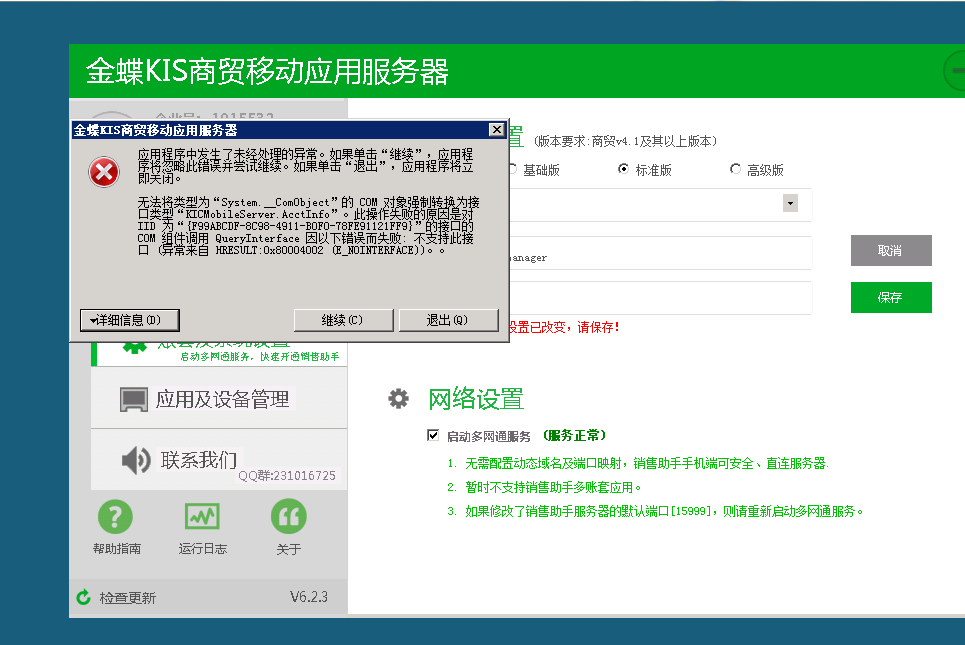This screenshot has height=645, width=965.
Task: Click the 关于 label
Action: click(x=289, y=548)
